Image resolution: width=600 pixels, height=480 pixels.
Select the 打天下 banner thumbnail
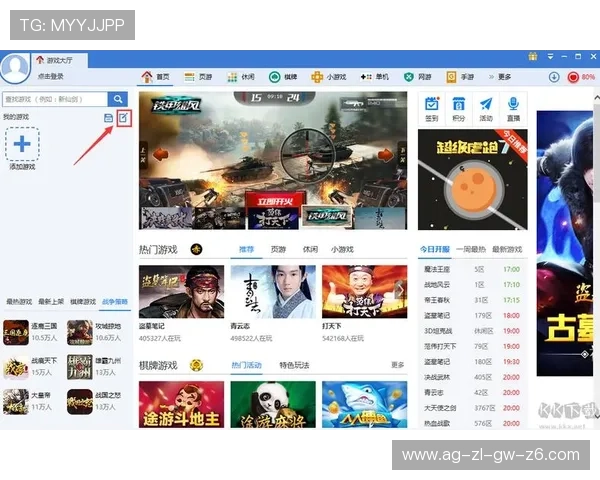point(273,218)
